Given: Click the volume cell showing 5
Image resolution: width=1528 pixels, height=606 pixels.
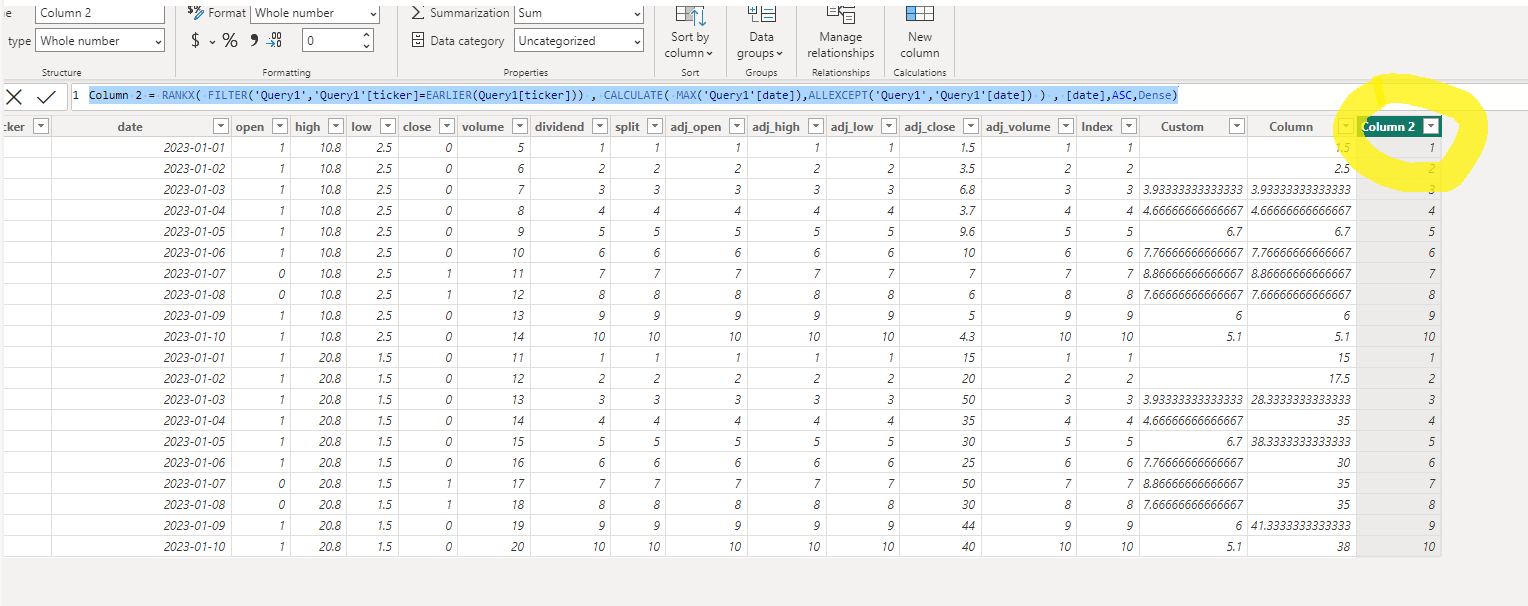Looking at the screenshot, I should click(493, 148).
